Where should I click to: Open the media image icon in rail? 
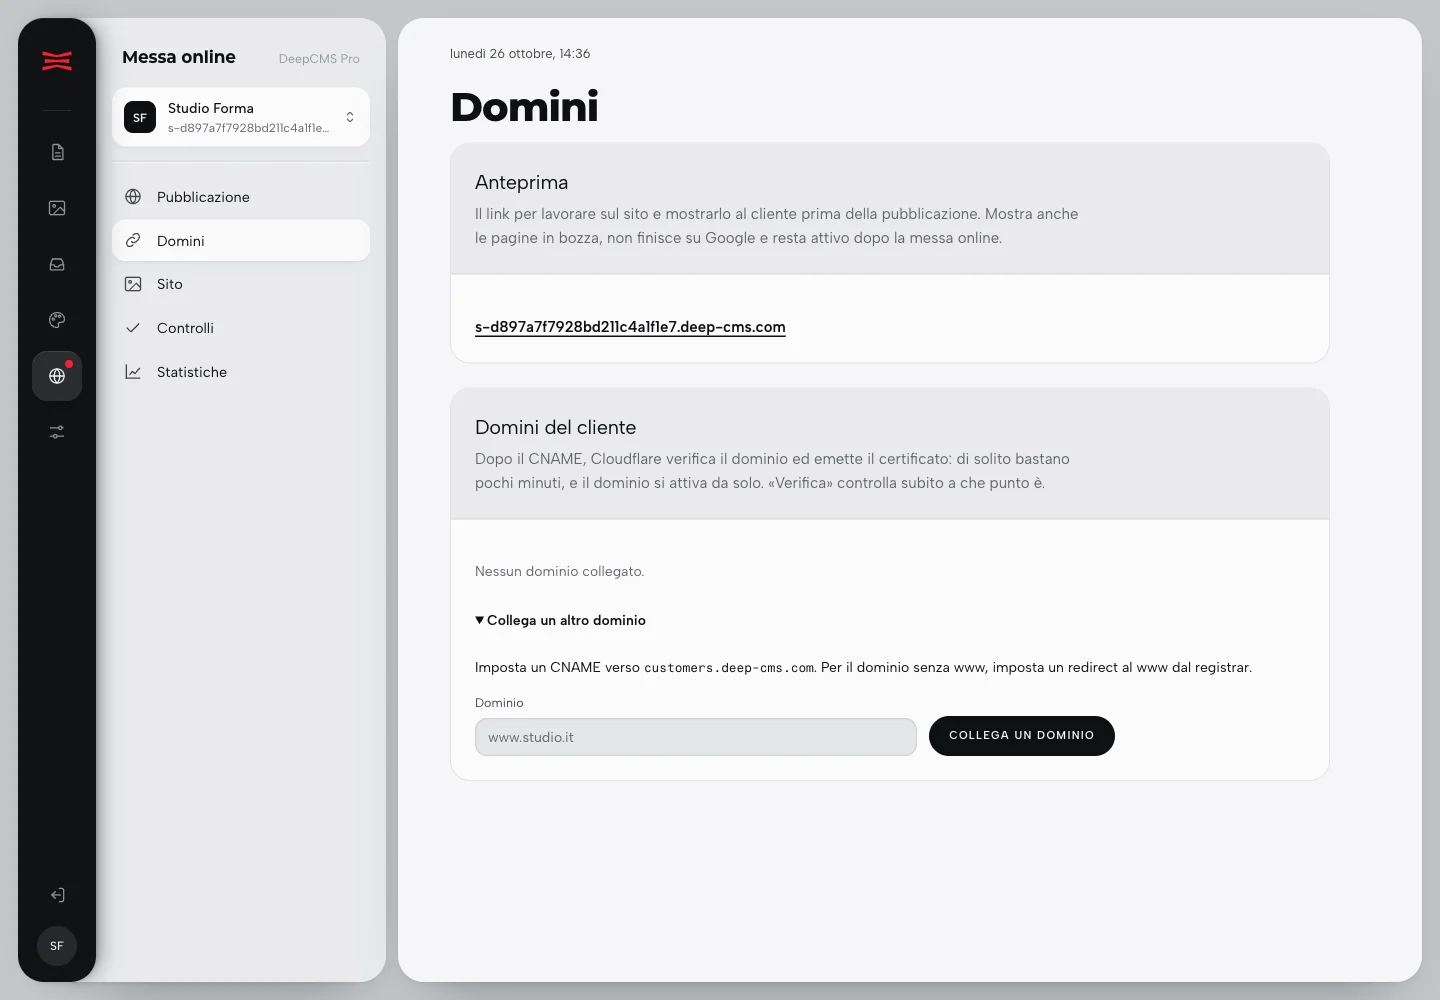pos(57,208)
